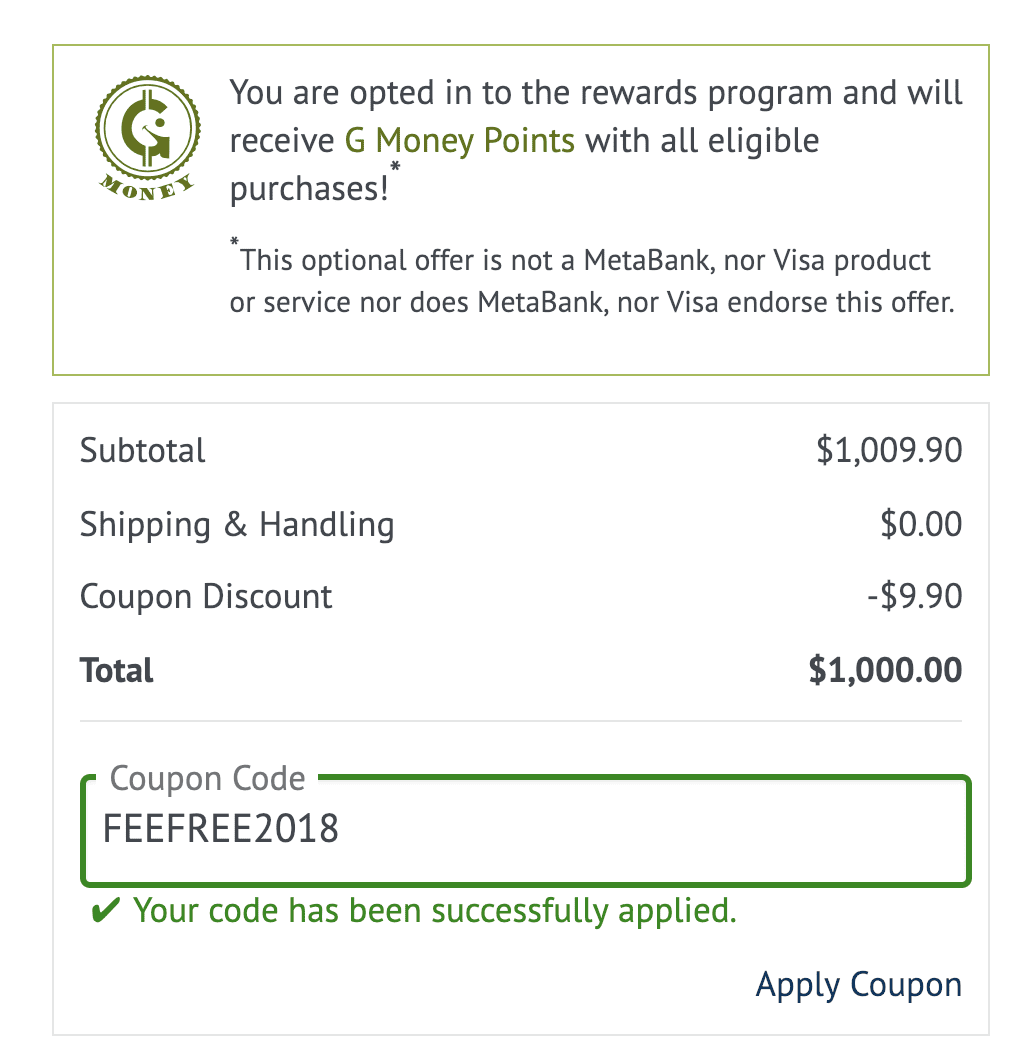
Task: Click the rewards program opted-in message
Action: click(x=596, y=140)
